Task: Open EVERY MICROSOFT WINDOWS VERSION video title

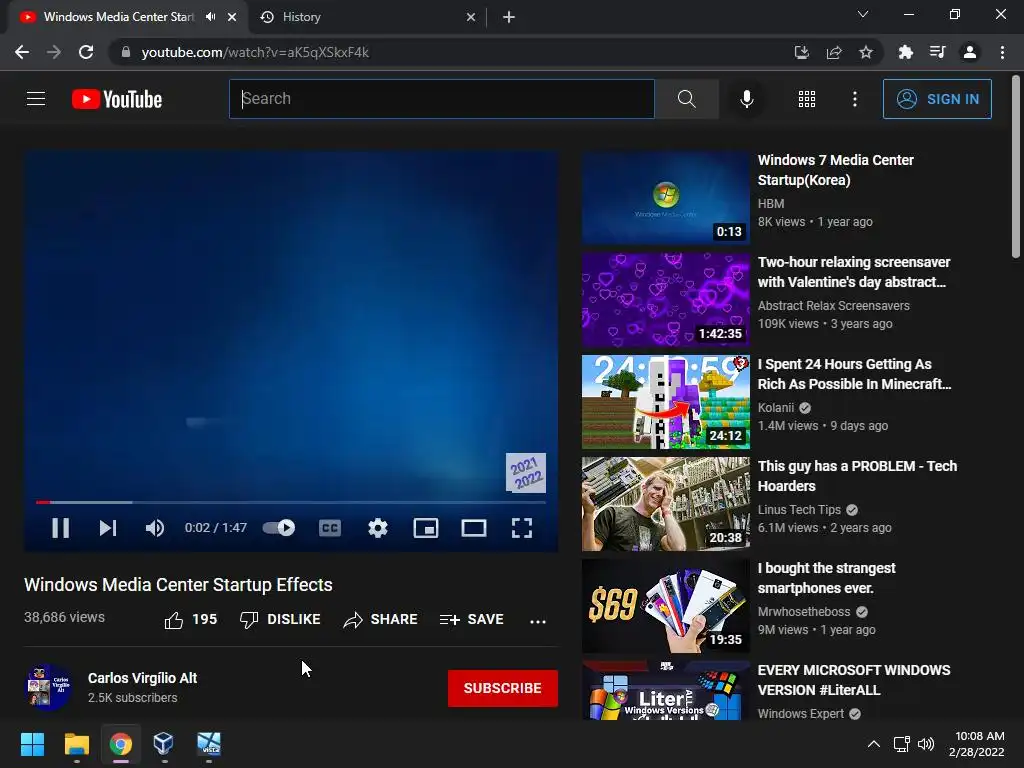Action: coord(854,680)
